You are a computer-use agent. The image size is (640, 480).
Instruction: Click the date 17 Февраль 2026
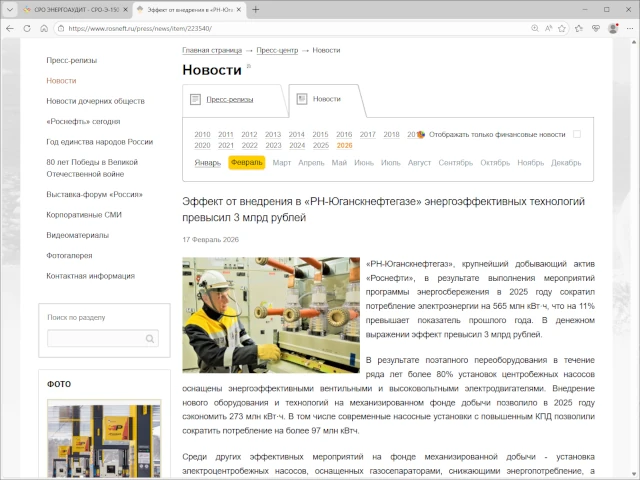point(211,240)
